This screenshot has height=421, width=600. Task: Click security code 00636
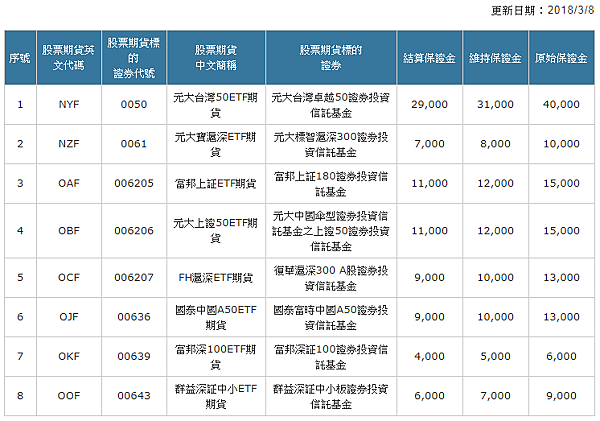coord(134,317)
